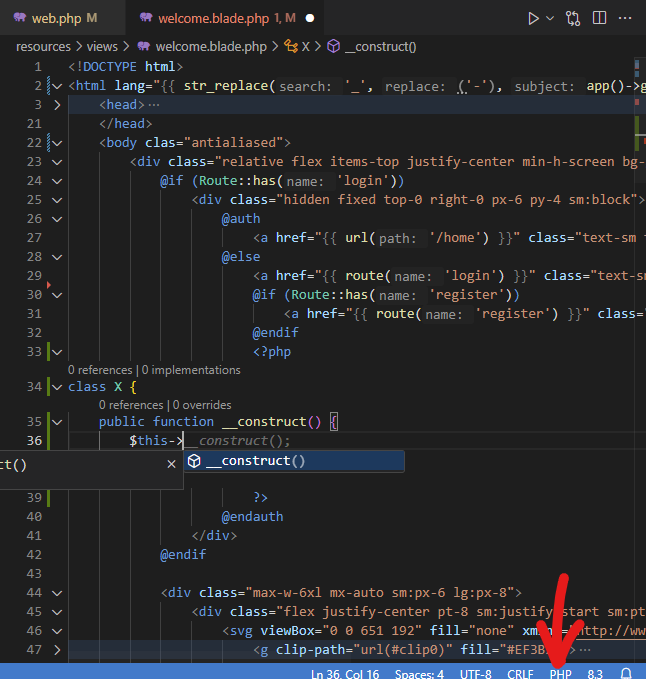This screenshot has width=646, height=679.
Task: Open notifications bell in status bar
Action: pos(627,674)
